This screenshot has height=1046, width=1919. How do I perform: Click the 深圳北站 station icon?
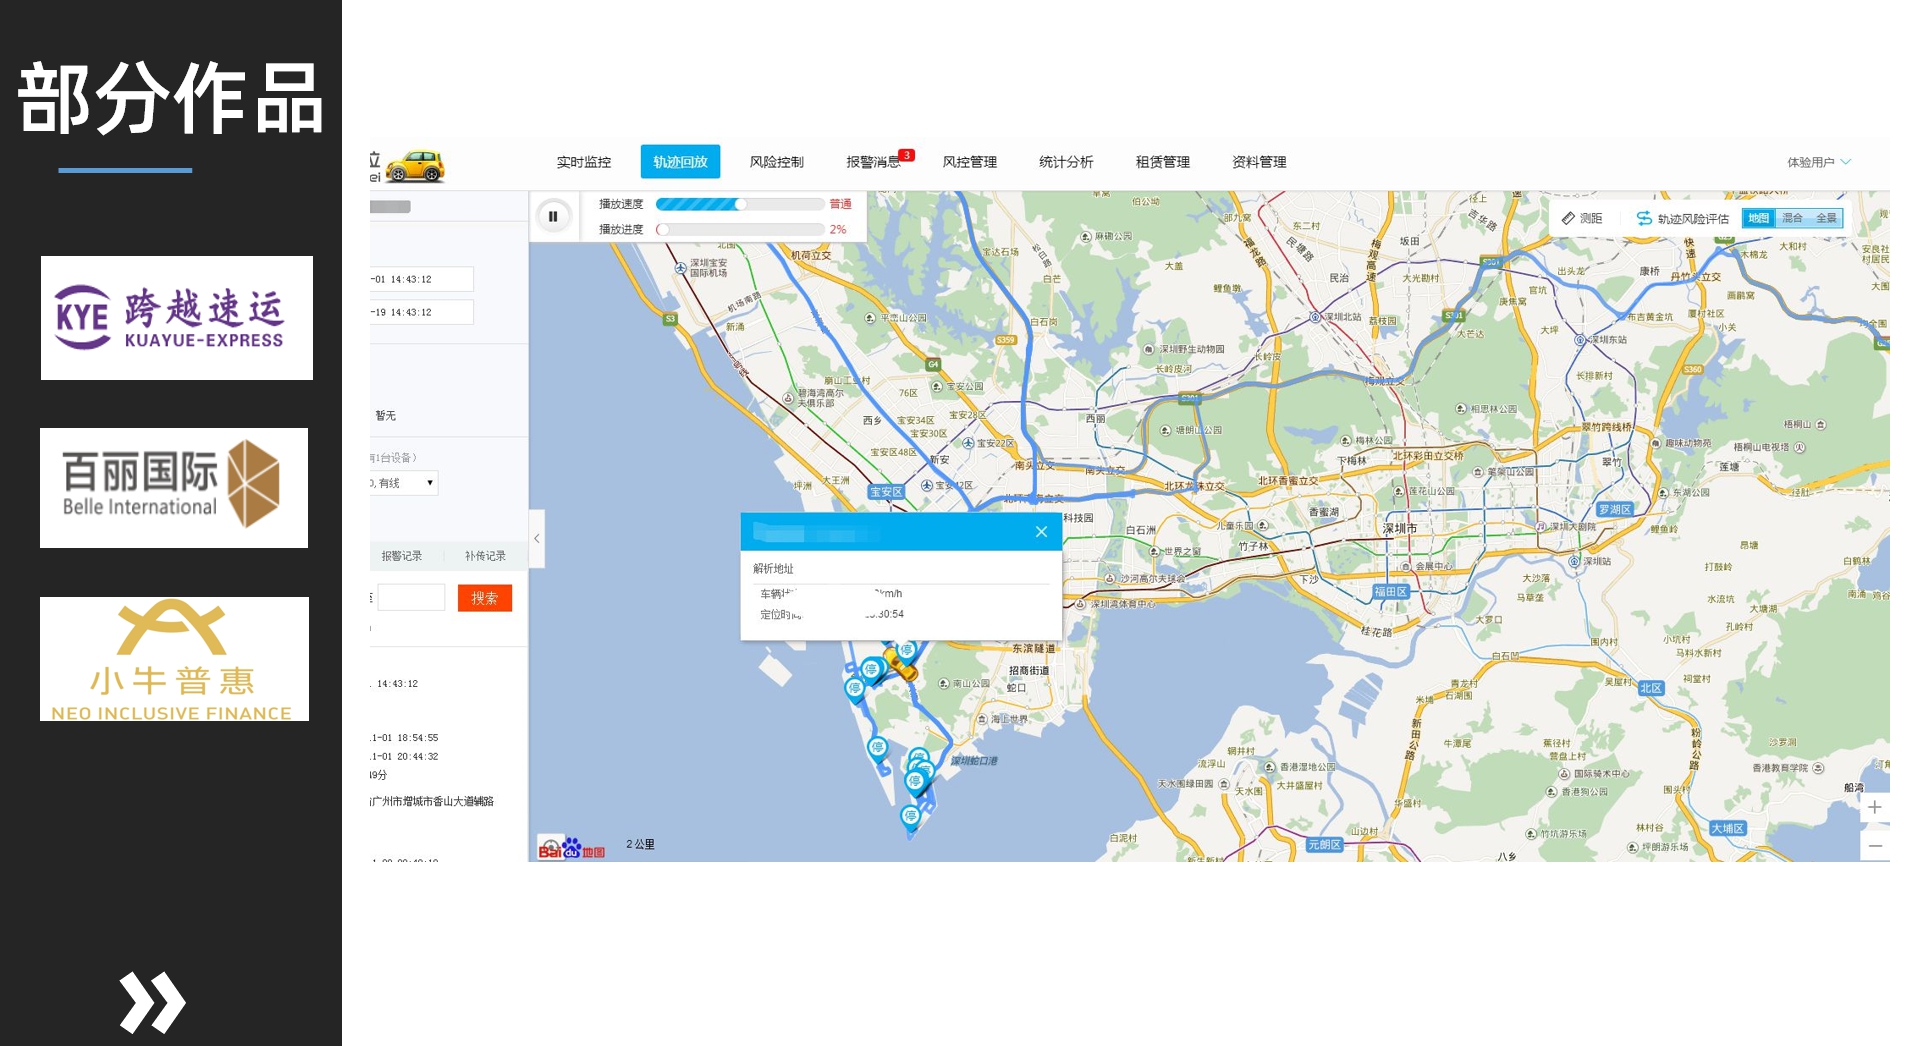pos(1316,317)
